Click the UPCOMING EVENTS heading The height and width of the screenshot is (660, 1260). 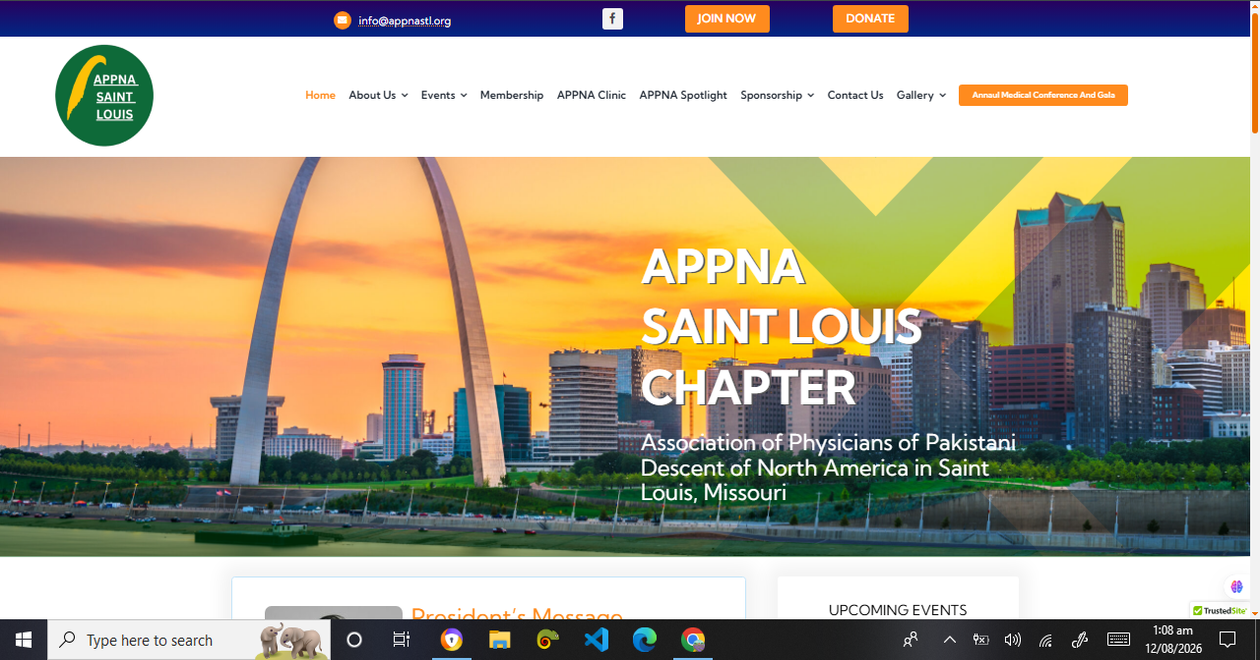[x=898, y=610]
